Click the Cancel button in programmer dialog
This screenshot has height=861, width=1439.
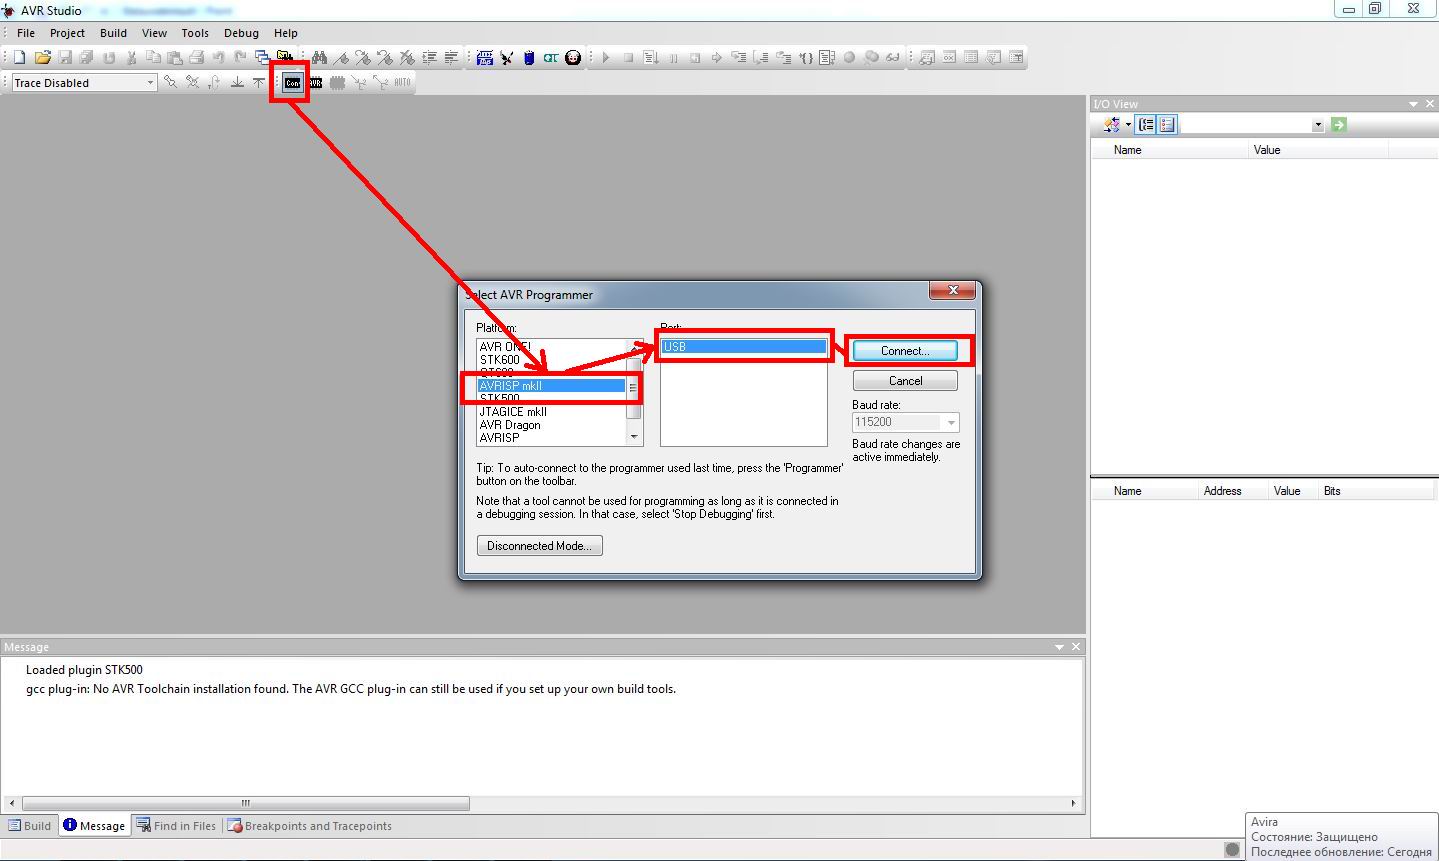[x=905, y=381]
